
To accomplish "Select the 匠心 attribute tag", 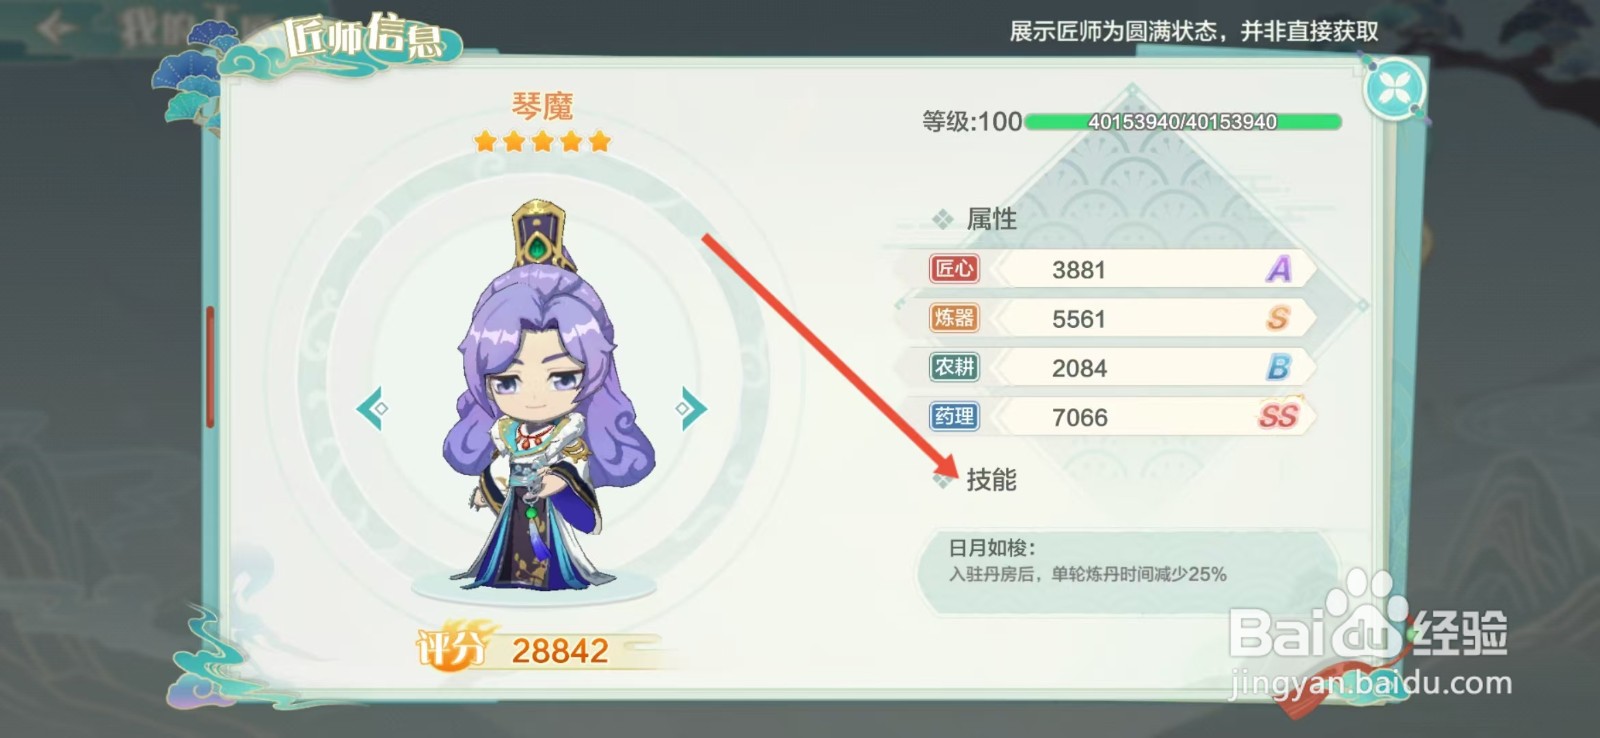I will coord(954,268).
